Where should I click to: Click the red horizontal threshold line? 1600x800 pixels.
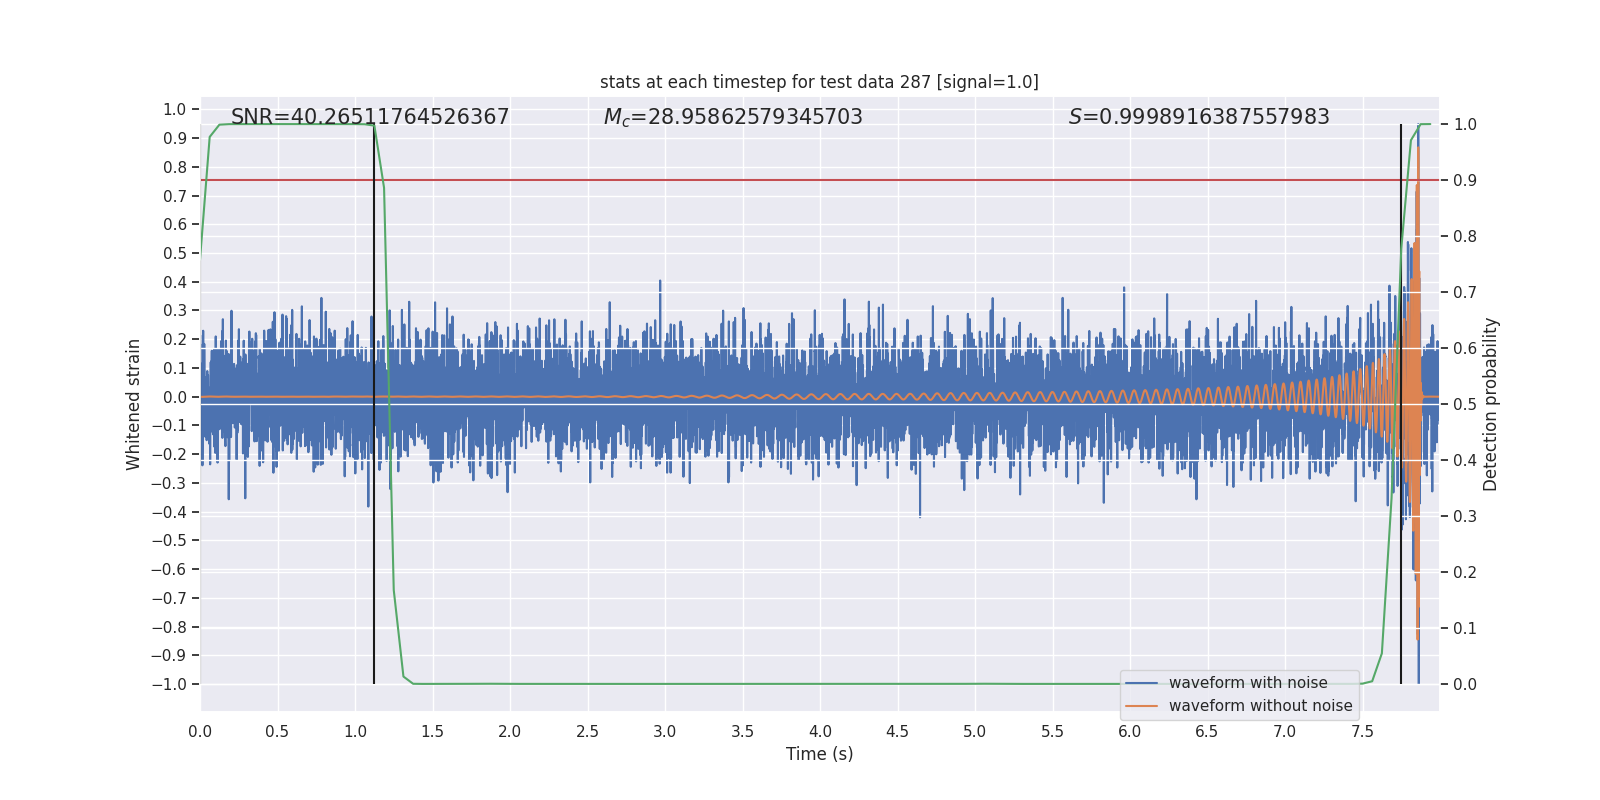pyautogui.click(x=800, y=180)
